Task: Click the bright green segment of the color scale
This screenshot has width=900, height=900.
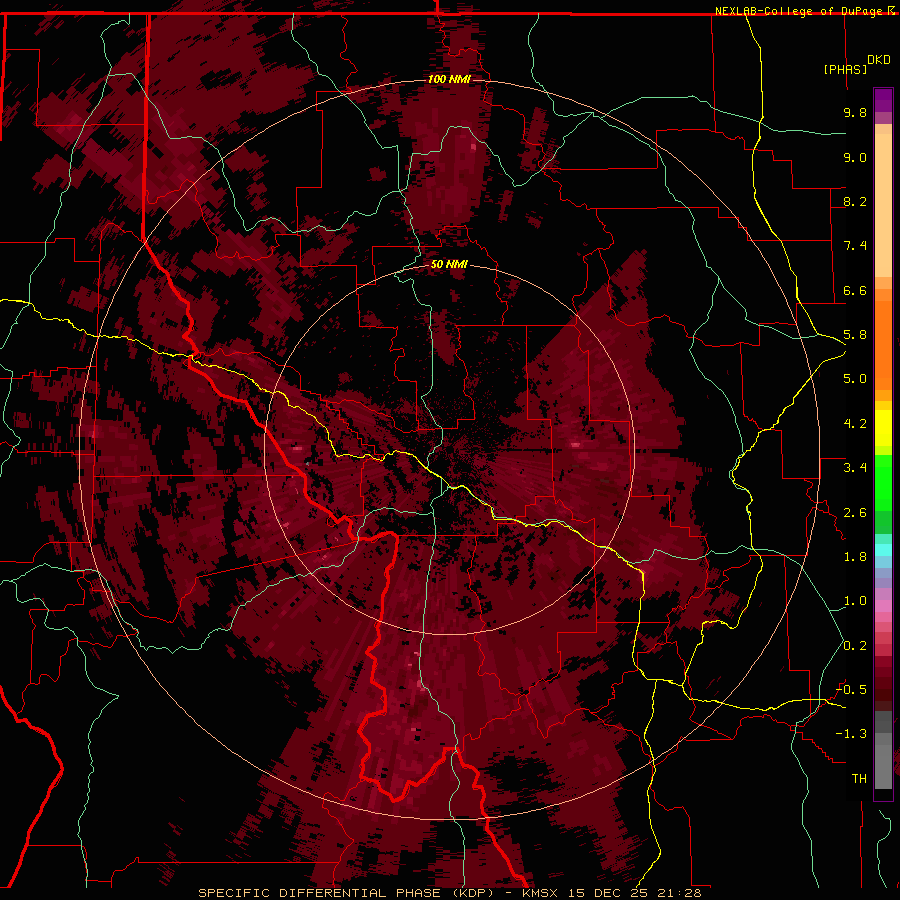Action: click(883, 483)
